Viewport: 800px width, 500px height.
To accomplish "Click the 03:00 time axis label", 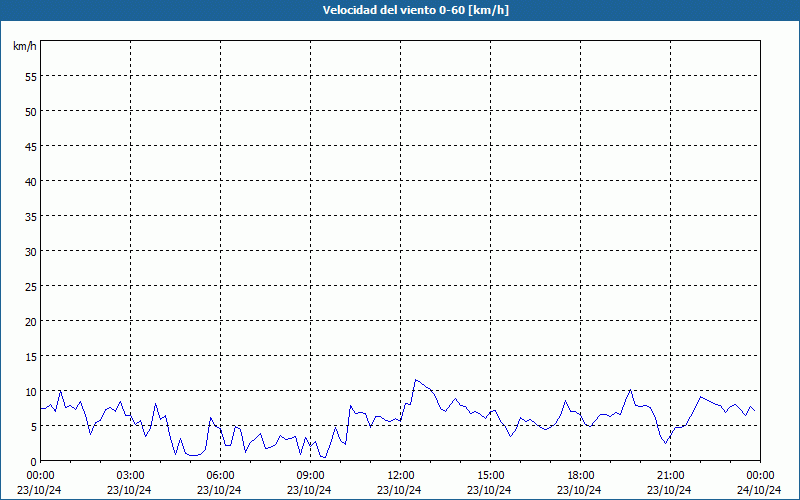I will pos(131,476).
